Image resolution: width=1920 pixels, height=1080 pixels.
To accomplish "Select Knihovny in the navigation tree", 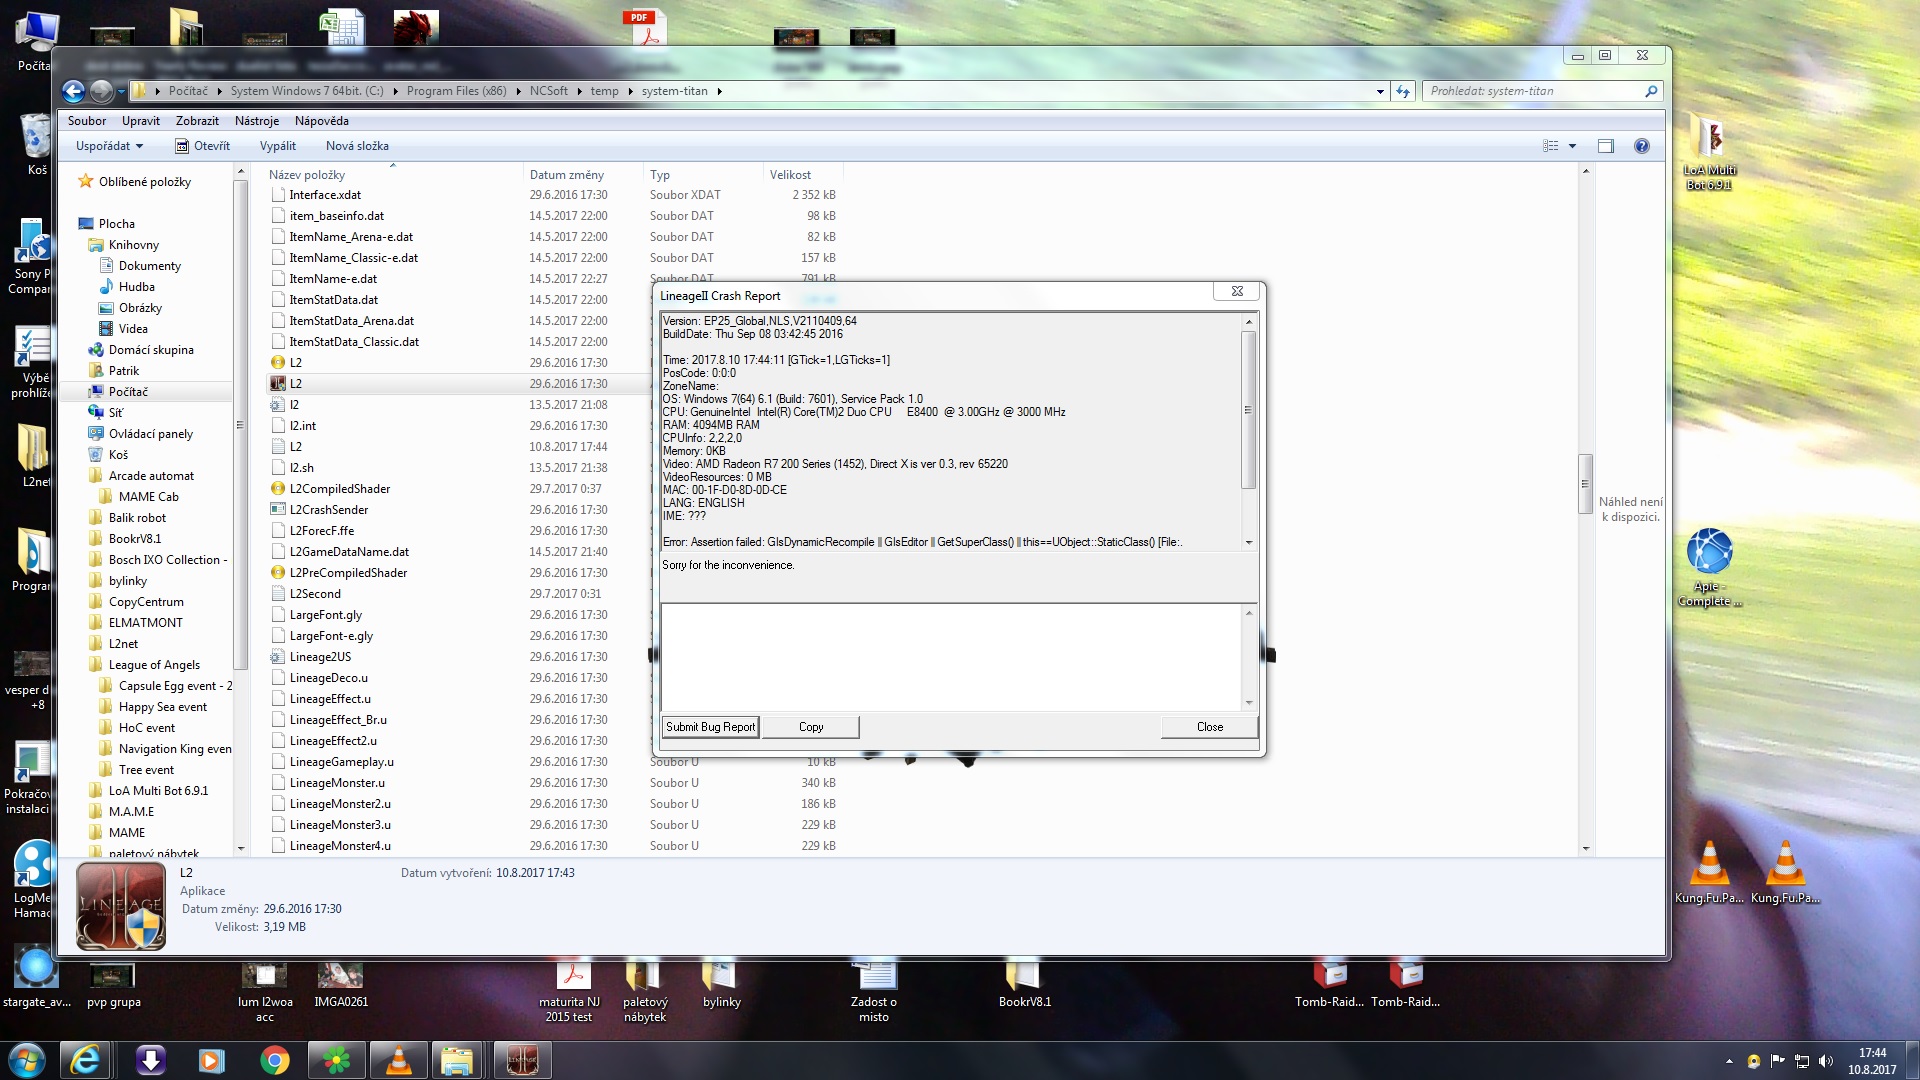I will 133,245.
